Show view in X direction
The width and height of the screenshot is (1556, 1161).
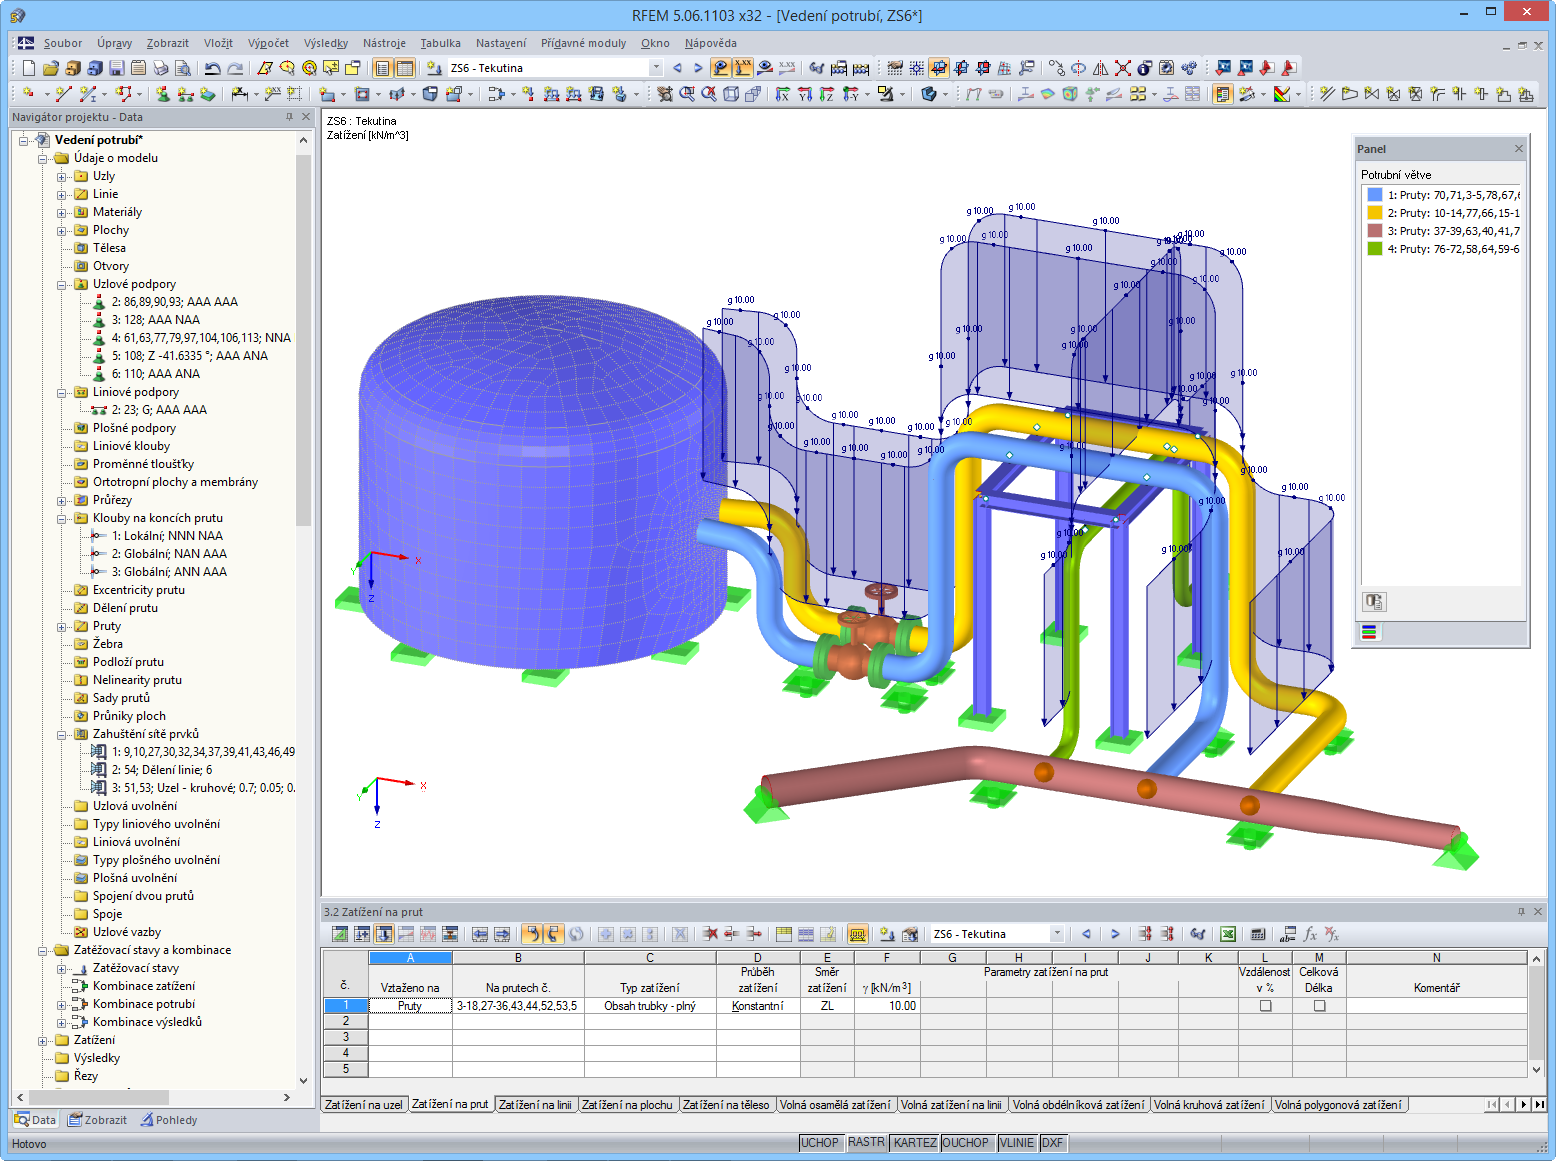point(783,94)
